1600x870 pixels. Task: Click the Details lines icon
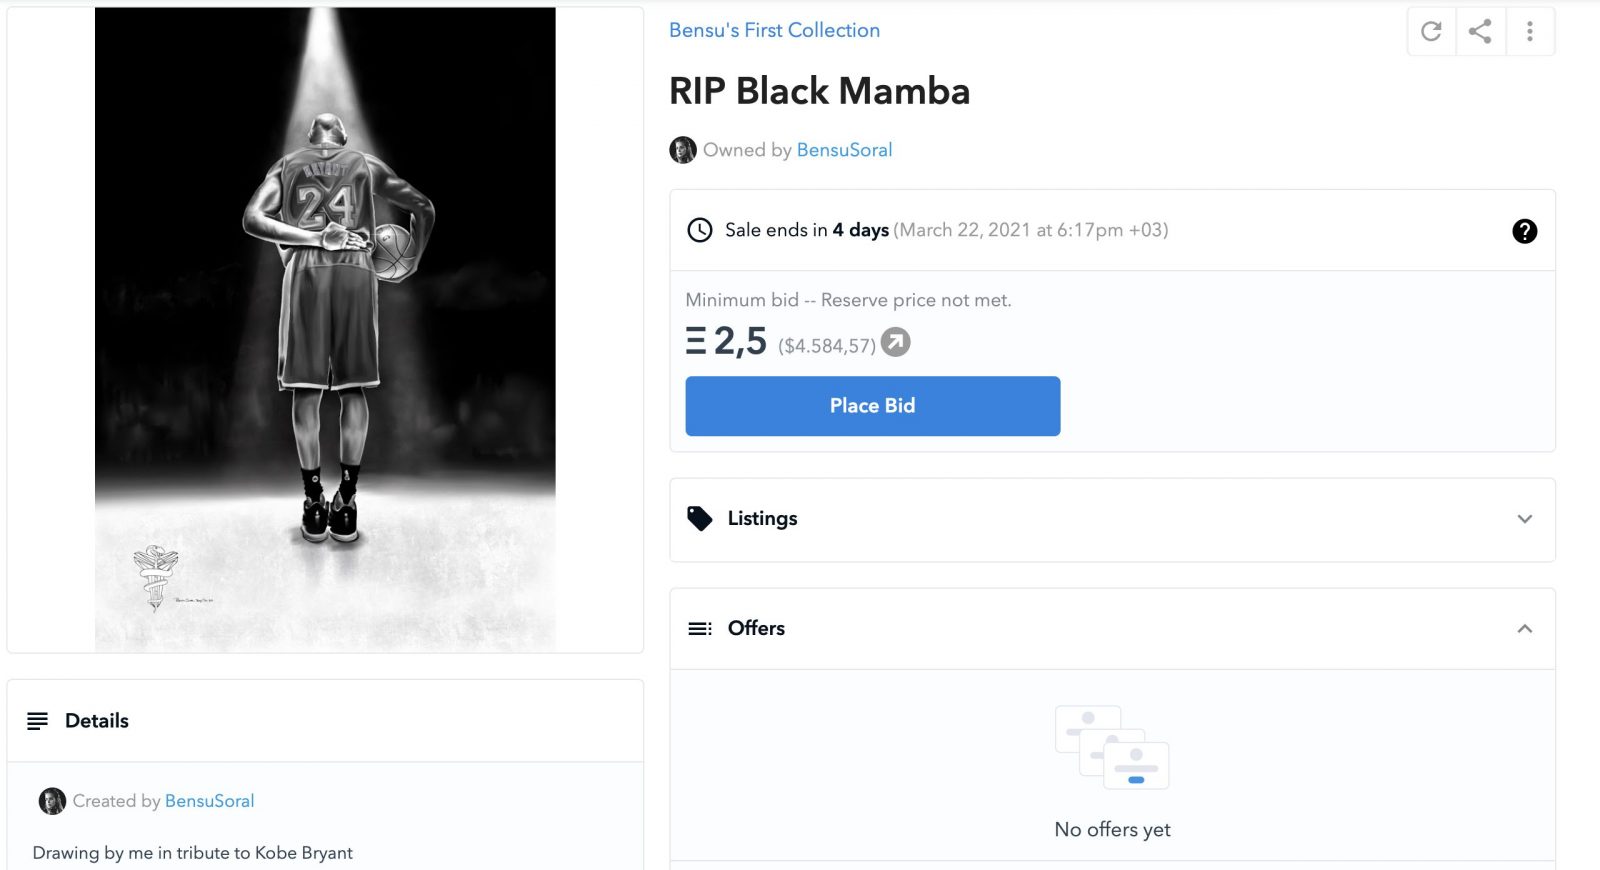click(x=38, y=721)
